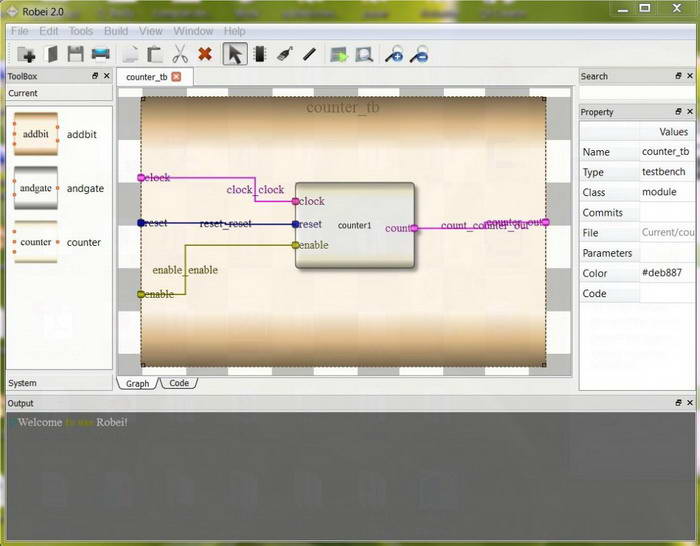Click the red X delete icon
The width and height of the screenshot is (700, 546).
[x=205, y=54]
